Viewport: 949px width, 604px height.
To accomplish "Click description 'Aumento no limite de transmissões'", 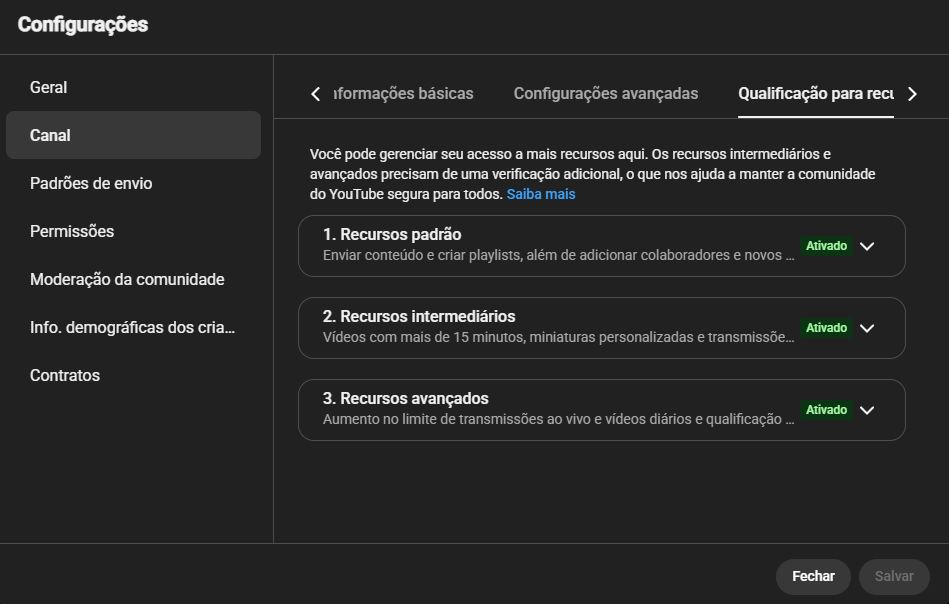I will pos(558,419).
